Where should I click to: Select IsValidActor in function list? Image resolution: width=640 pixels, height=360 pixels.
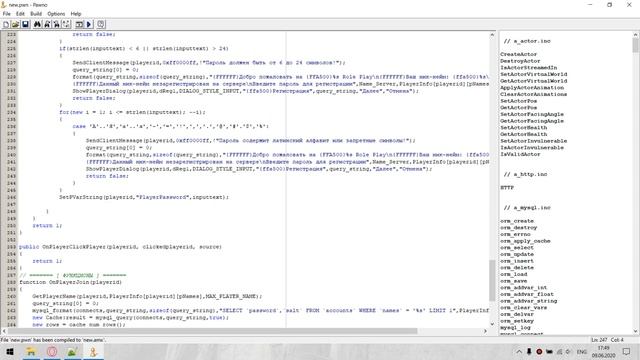pos(520,154)
